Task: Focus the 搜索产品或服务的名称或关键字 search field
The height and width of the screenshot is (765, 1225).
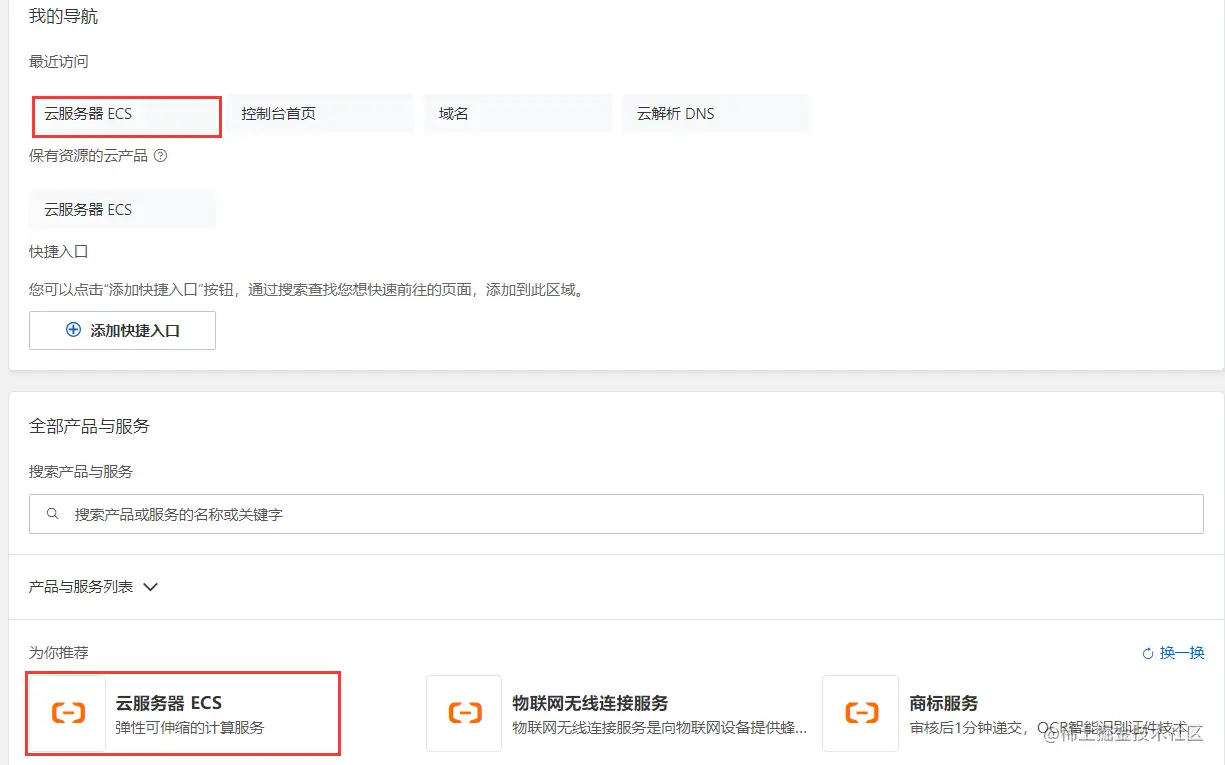Action: coord(616,514)
